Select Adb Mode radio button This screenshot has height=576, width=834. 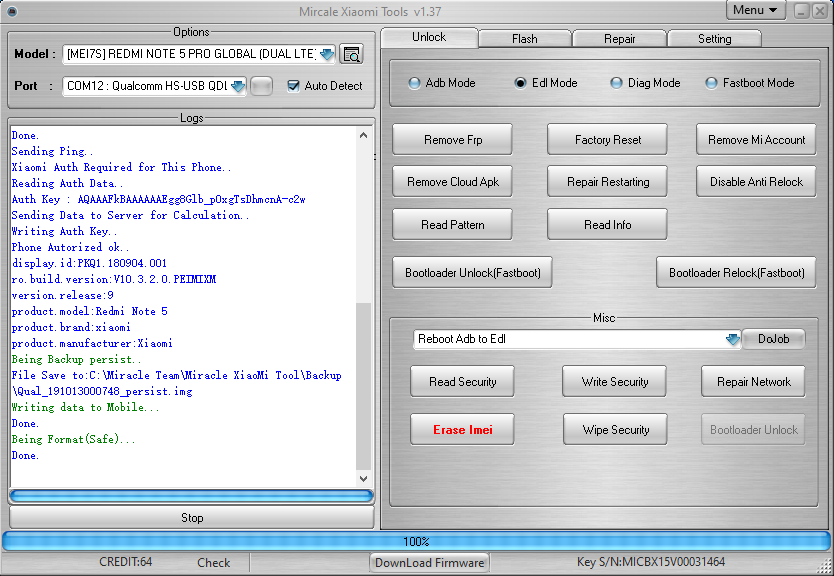[x=414, y=84]
